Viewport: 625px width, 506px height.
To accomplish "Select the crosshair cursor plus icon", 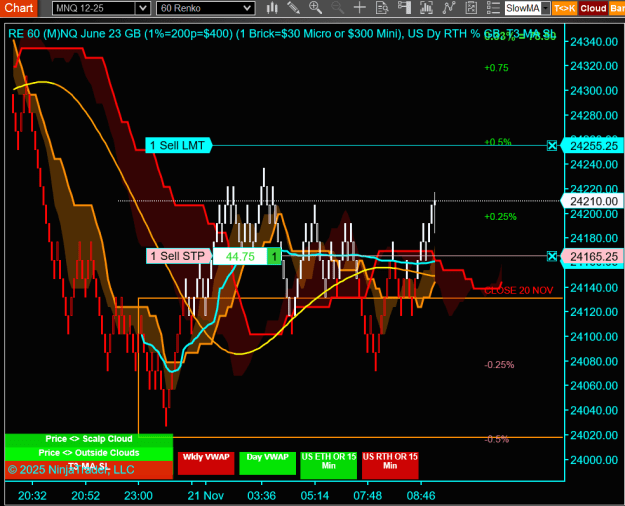I will click(360, 8).
